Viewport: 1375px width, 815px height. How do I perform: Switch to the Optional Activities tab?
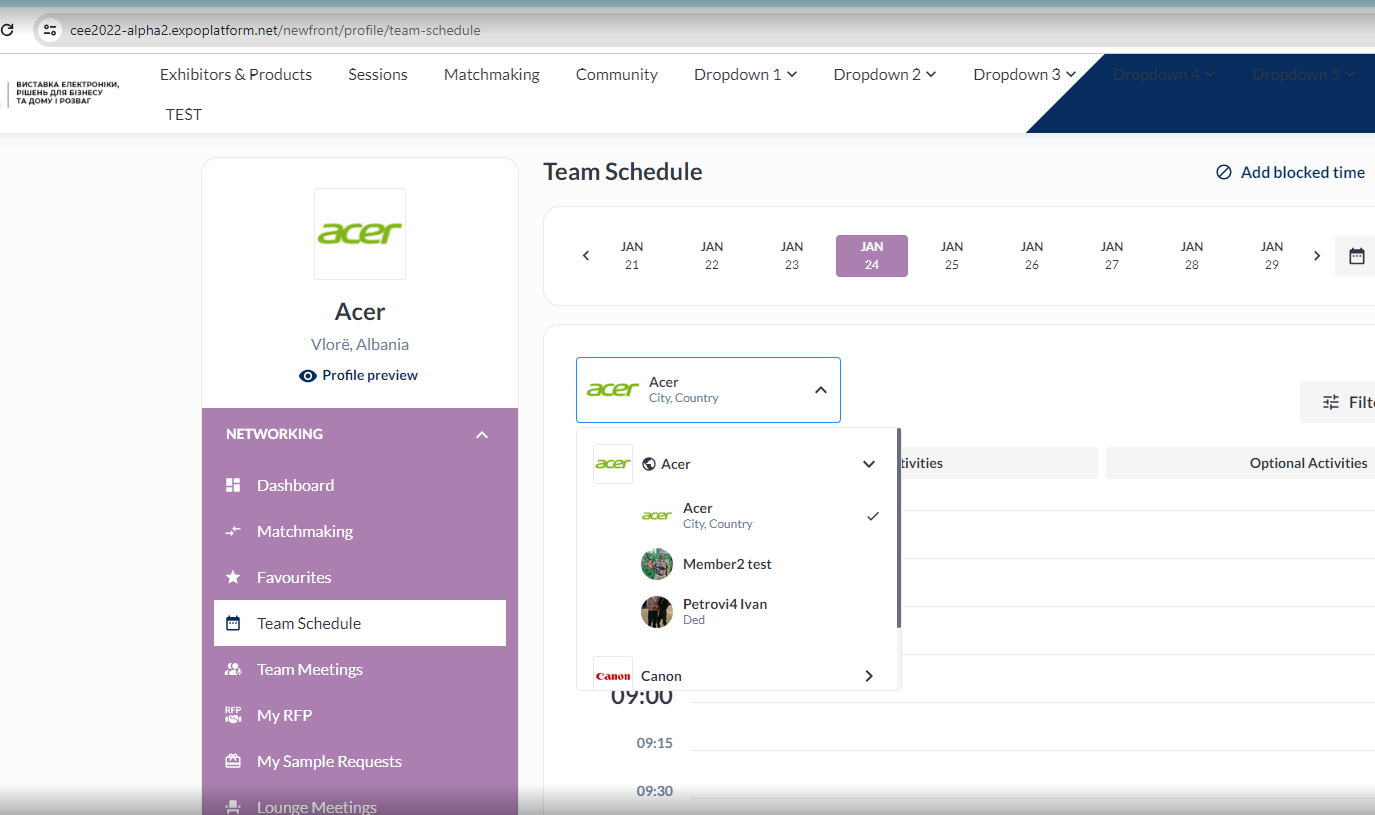[1307, 463]
